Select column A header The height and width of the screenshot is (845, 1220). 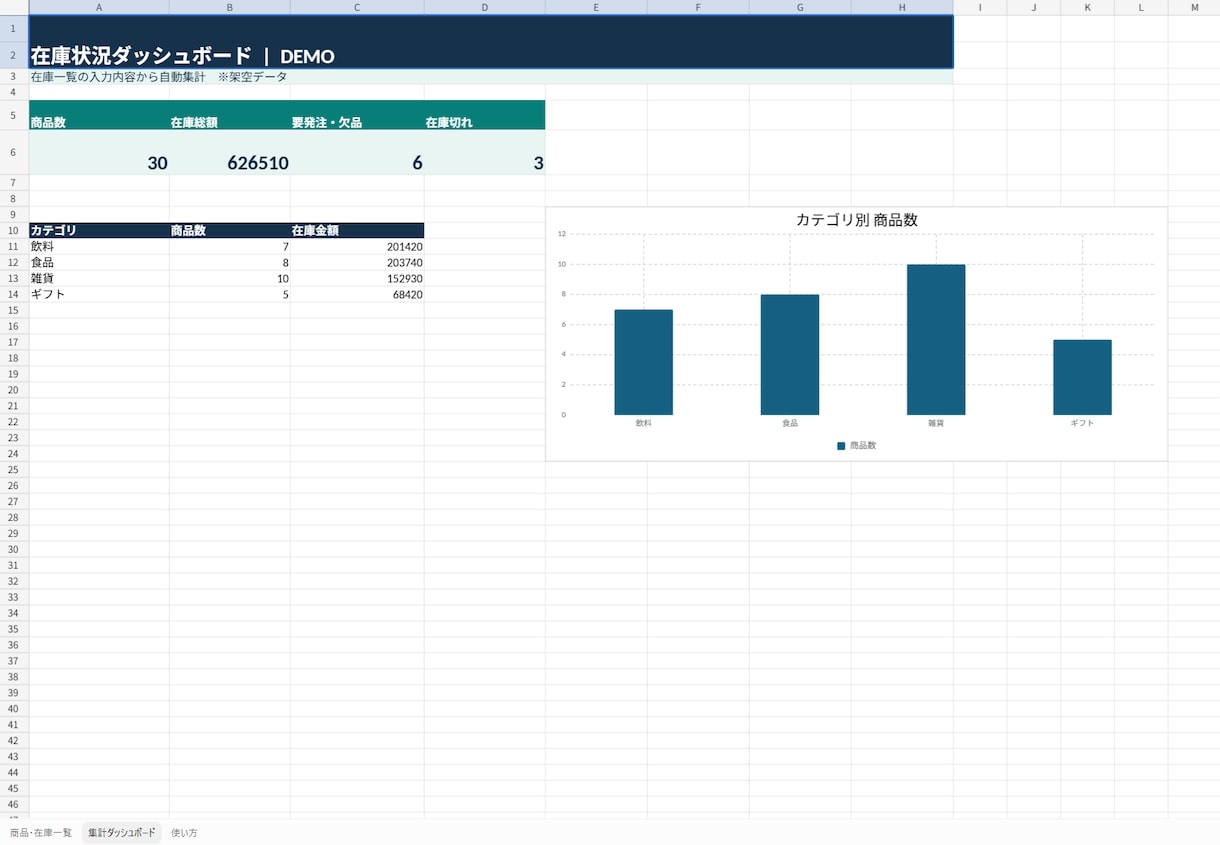pyautogui.click(x=99, y=7)
